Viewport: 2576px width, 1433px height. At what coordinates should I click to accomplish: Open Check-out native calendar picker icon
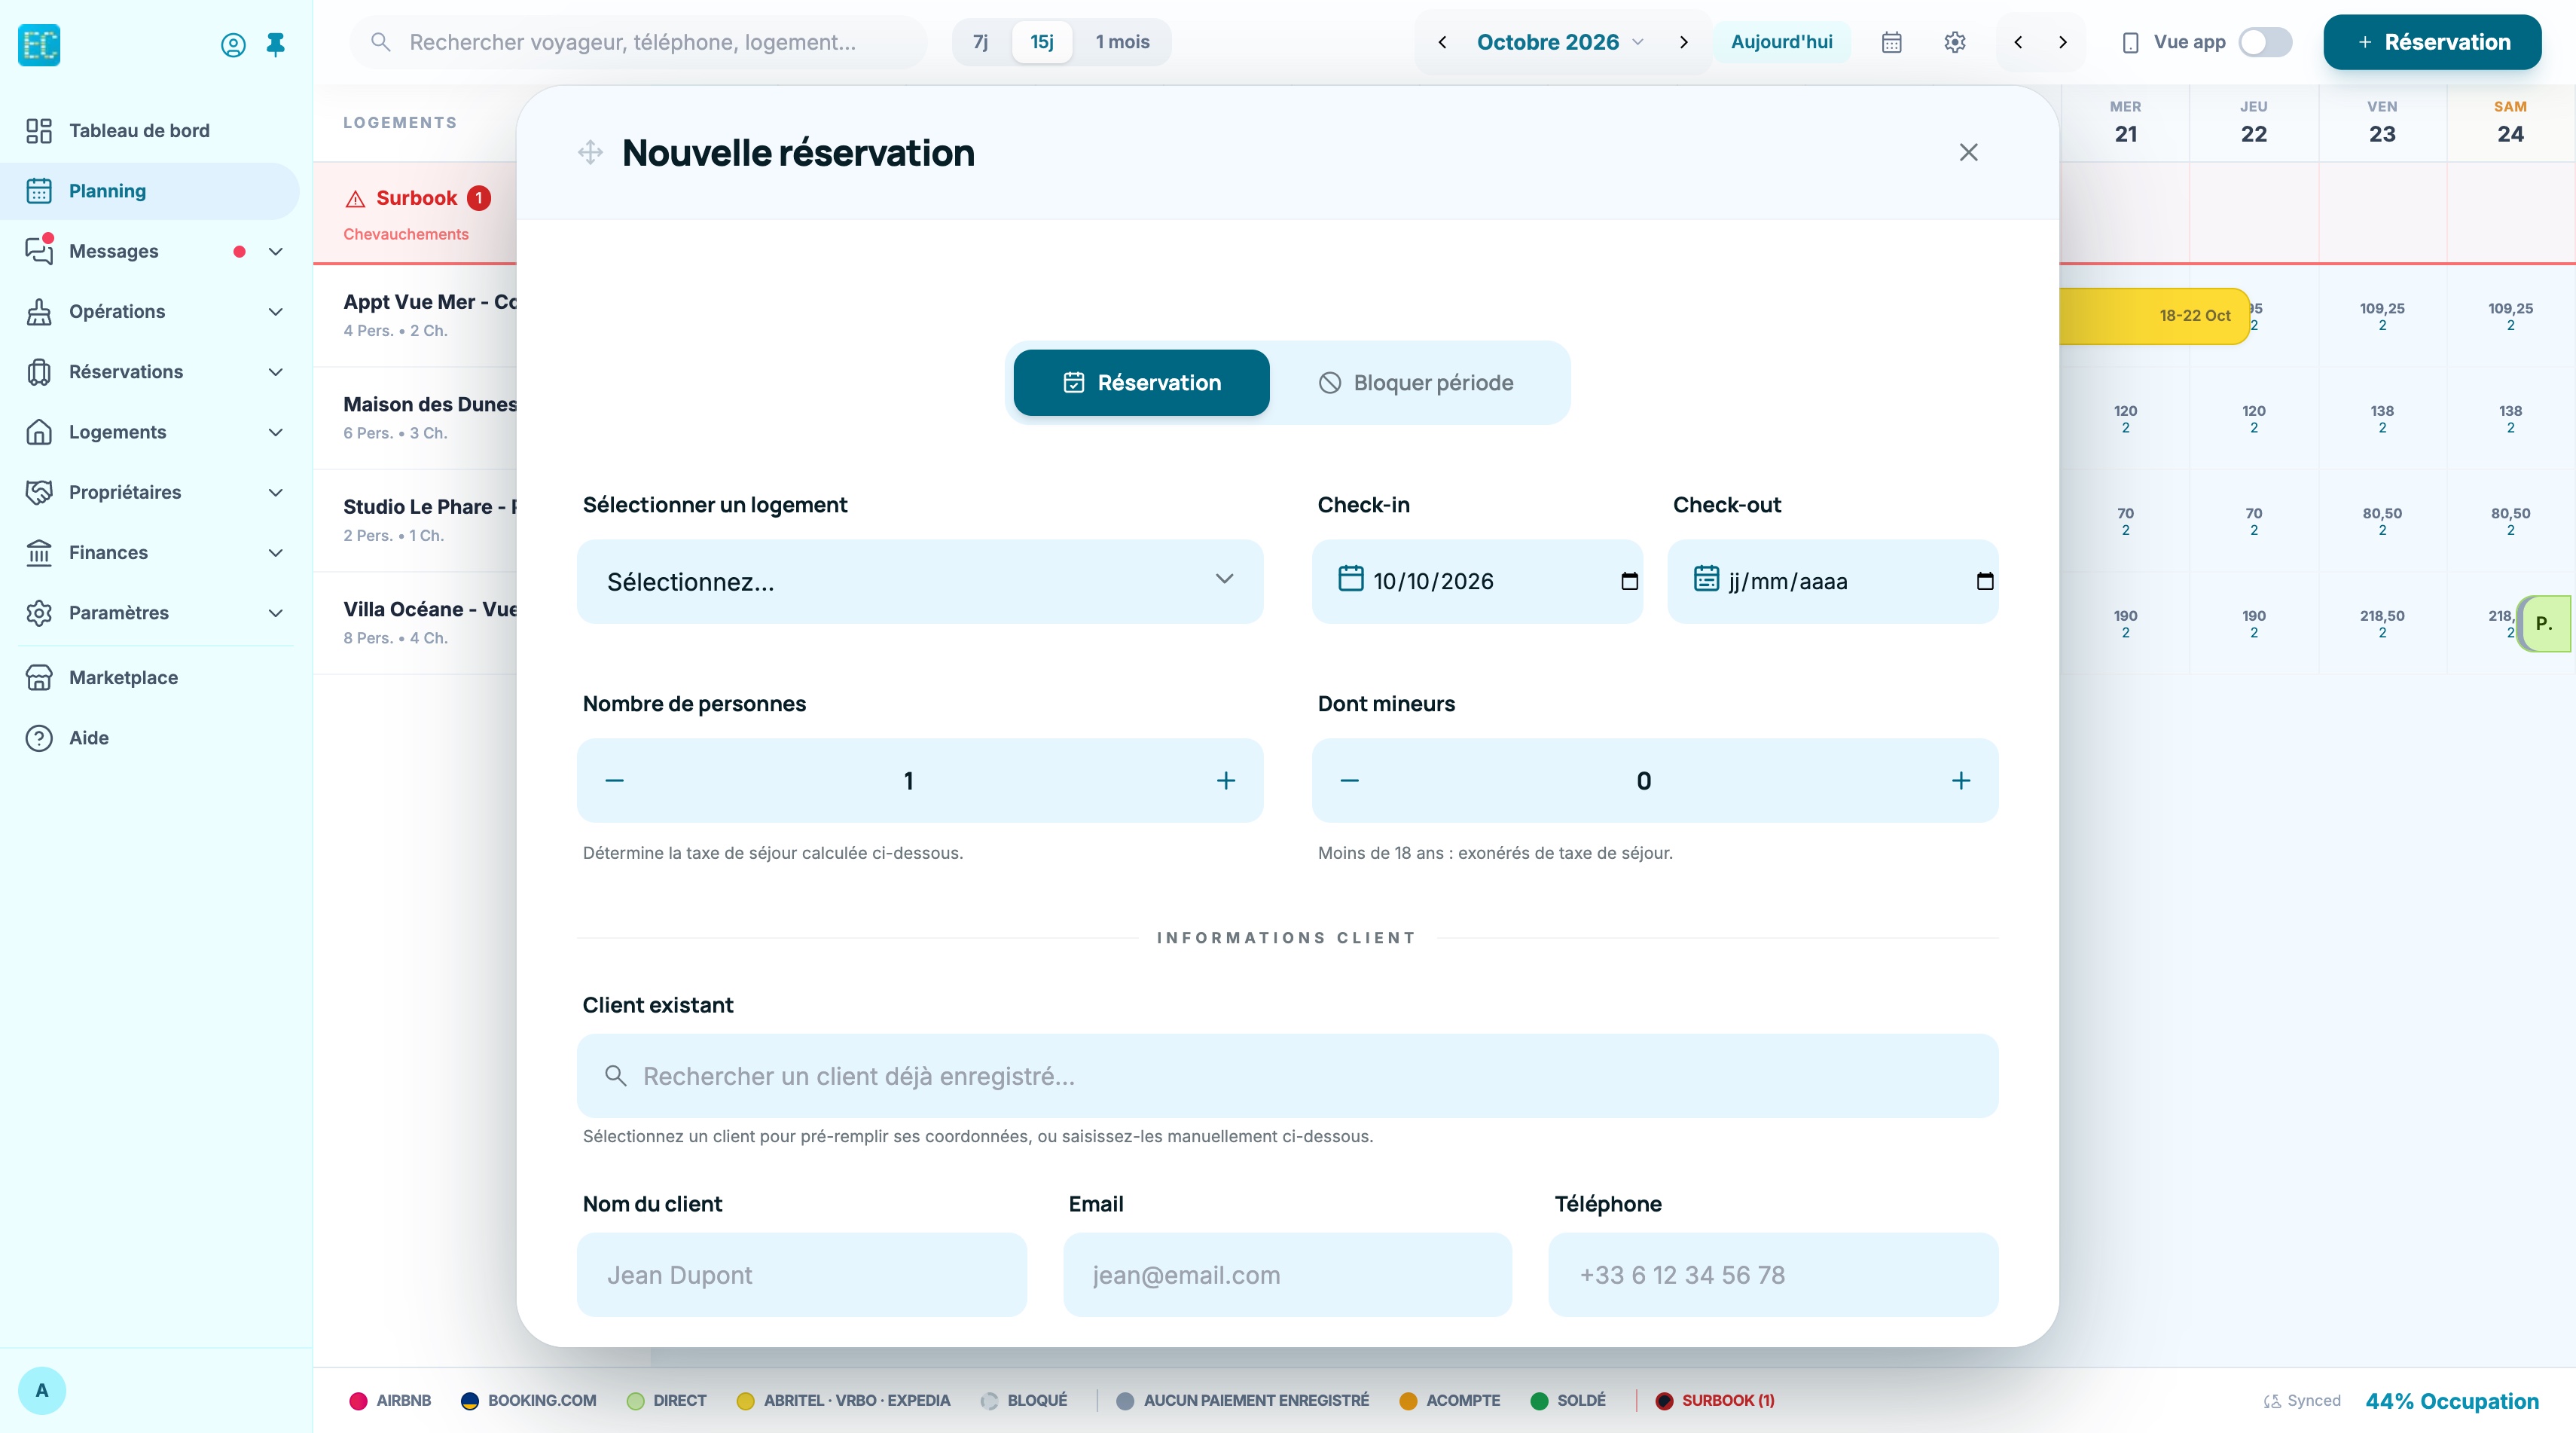point(1985,581)
